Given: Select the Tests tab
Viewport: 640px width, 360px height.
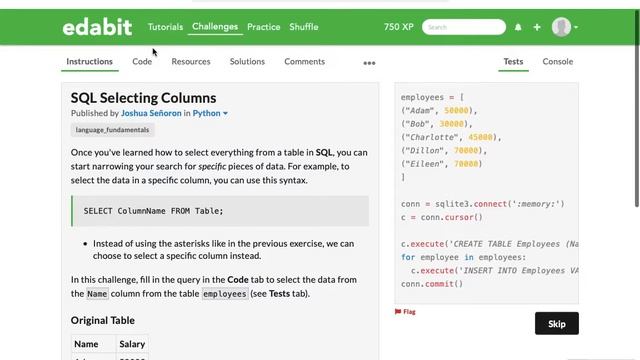Looking at the screenshot, I should click(513, 62).
